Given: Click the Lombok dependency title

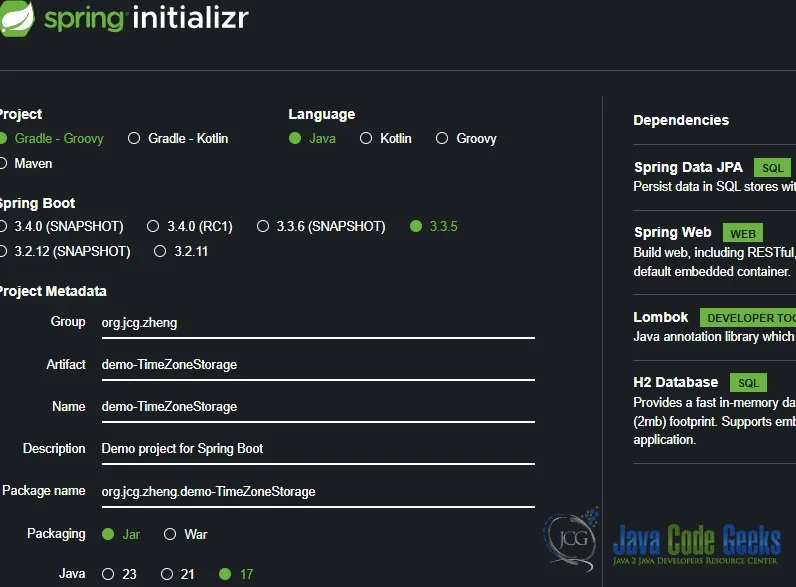Looking at the screenshot, I should click(660, 317).
